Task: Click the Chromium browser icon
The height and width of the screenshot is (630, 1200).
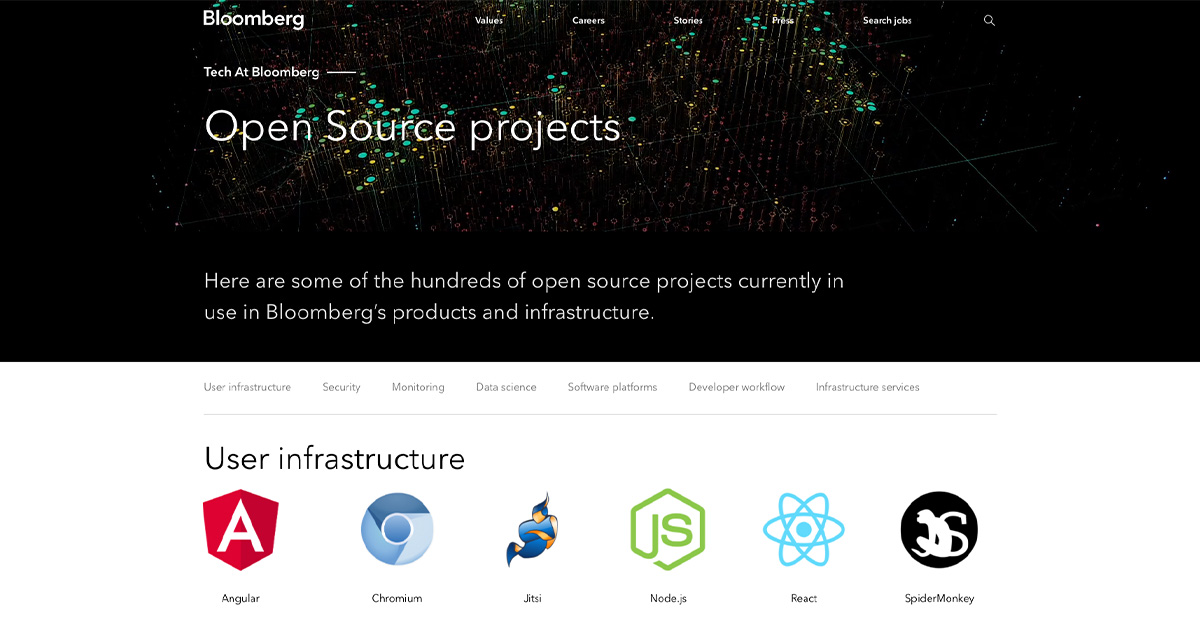Action: [x=396, y=530]
